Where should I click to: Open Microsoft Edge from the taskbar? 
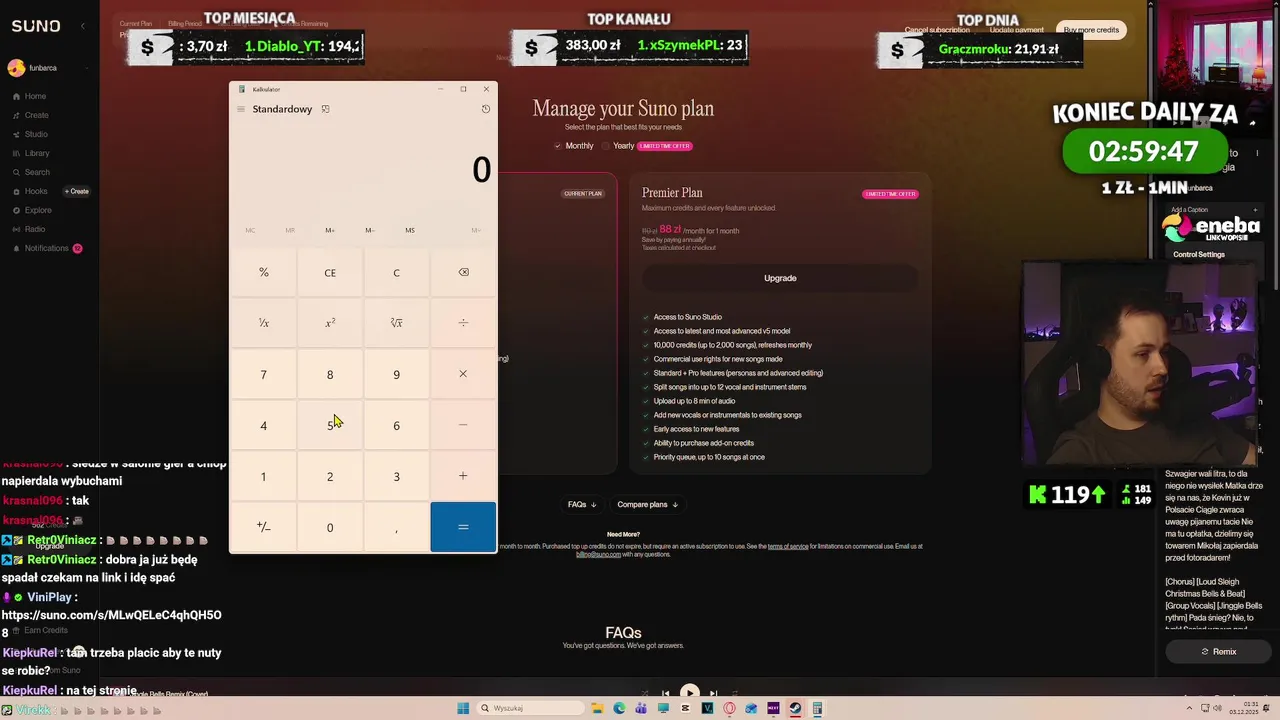(x=619, y=708)
